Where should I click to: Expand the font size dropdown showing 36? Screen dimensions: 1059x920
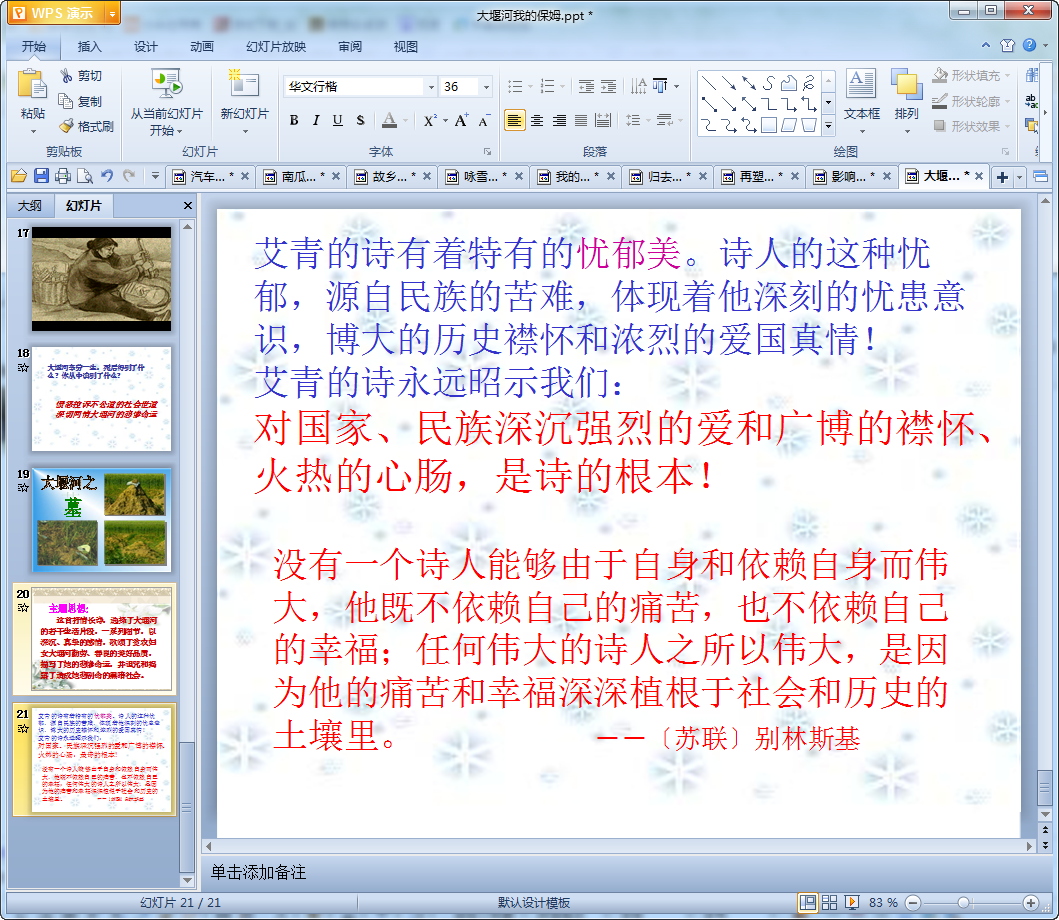pos(486,87)
